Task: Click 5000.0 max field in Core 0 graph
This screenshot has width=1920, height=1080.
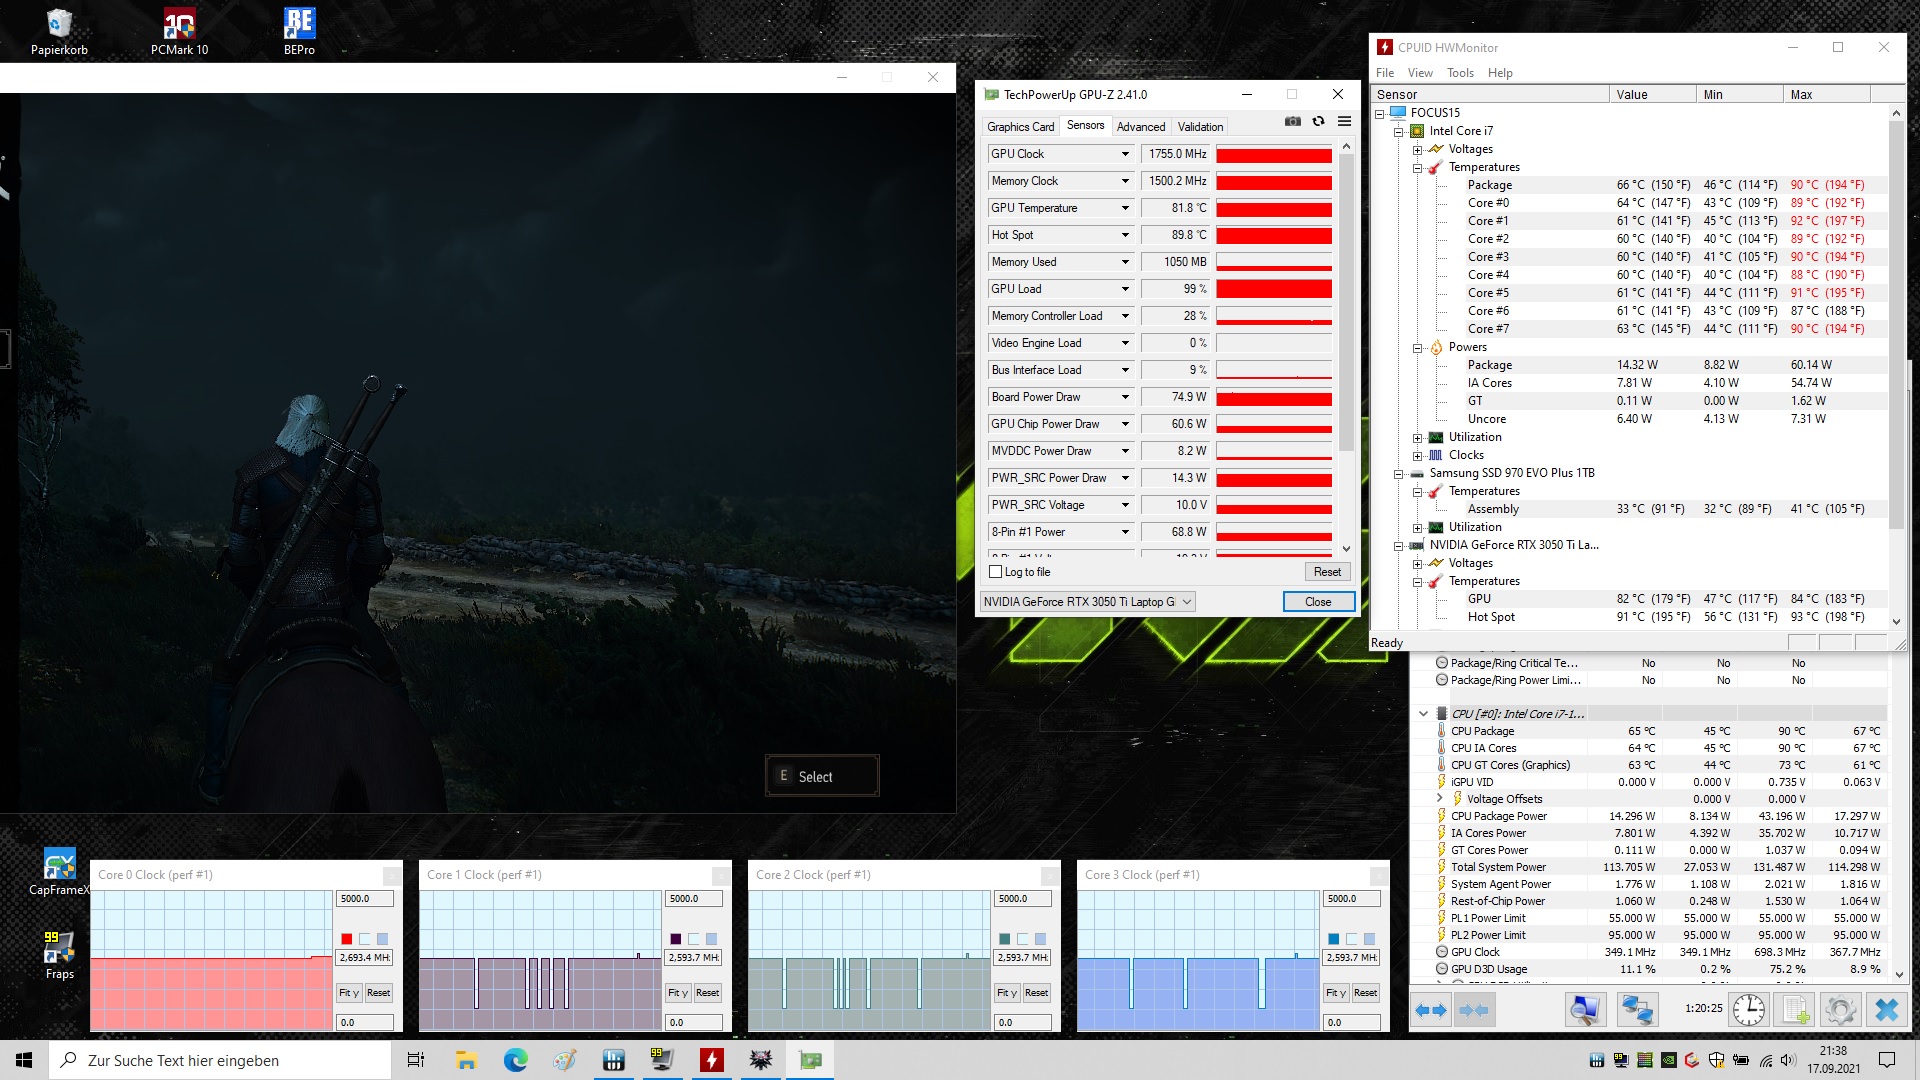Action: point(364,899)
